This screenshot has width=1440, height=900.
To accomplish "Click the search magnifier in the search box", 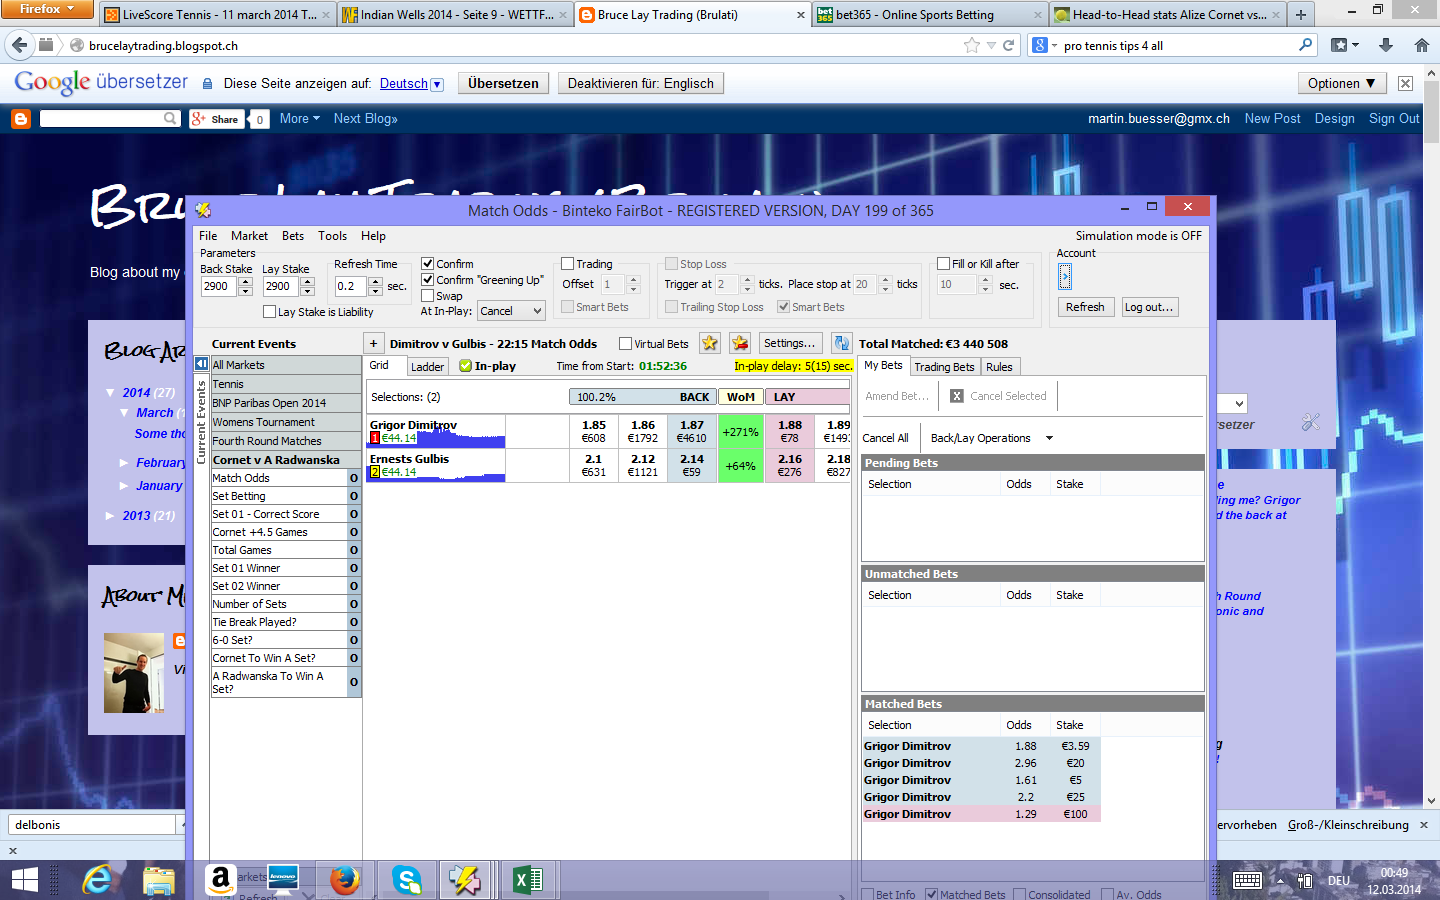I will [1305, 45].
